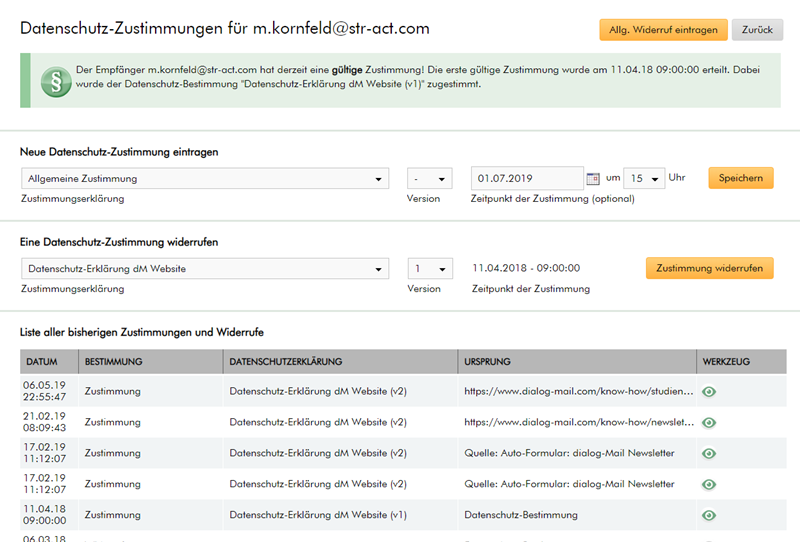Image resolution: width=800 pixels, height=542 pixels.
Task: Open the know-how/newslet origin URL
Action: coord(579,423)
